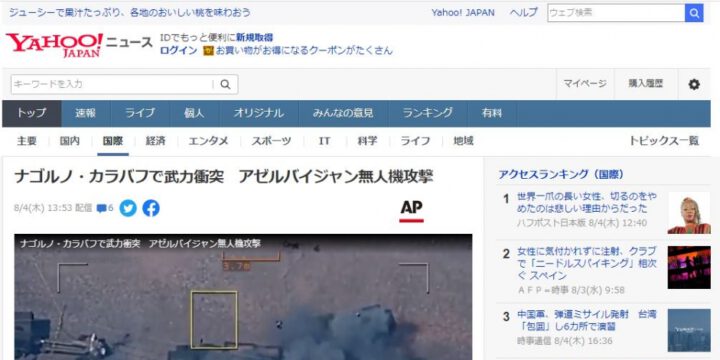This screenshot has height=360, width=720.
Task: Open ranking thumbnail for long nails story
Action: [689, 213]
